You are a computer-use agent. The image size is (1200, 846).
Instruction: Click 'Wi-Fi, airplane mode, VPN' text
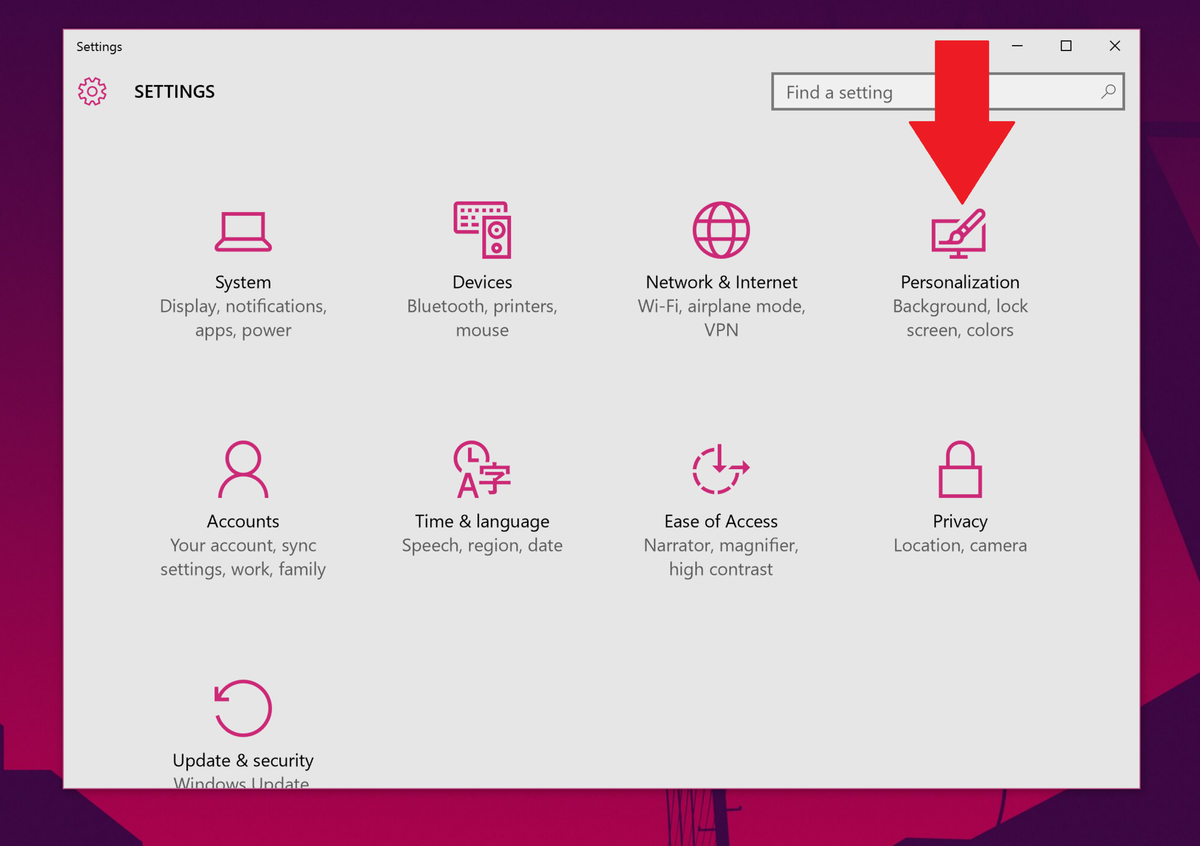coord(720,318)
